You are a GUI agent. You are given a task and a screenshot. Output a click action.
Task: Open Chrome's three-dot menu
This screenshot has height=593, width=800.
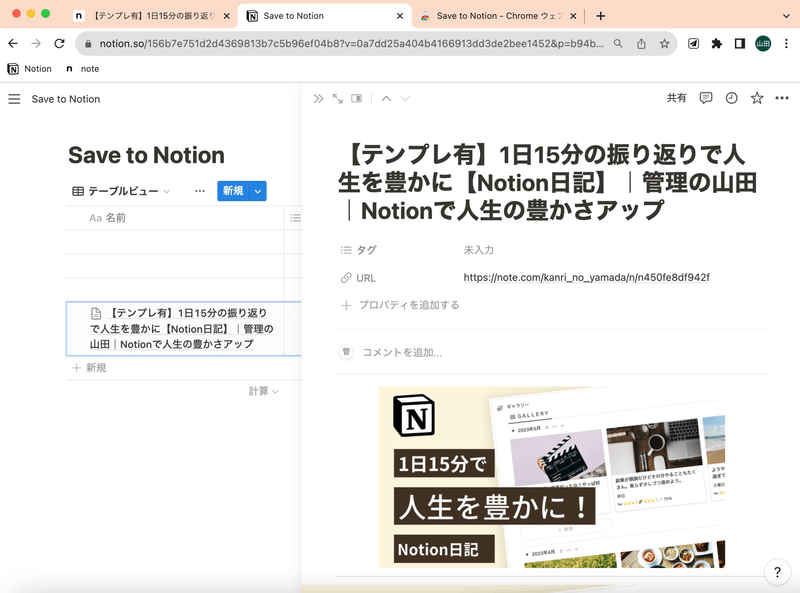tap(786, 44)
